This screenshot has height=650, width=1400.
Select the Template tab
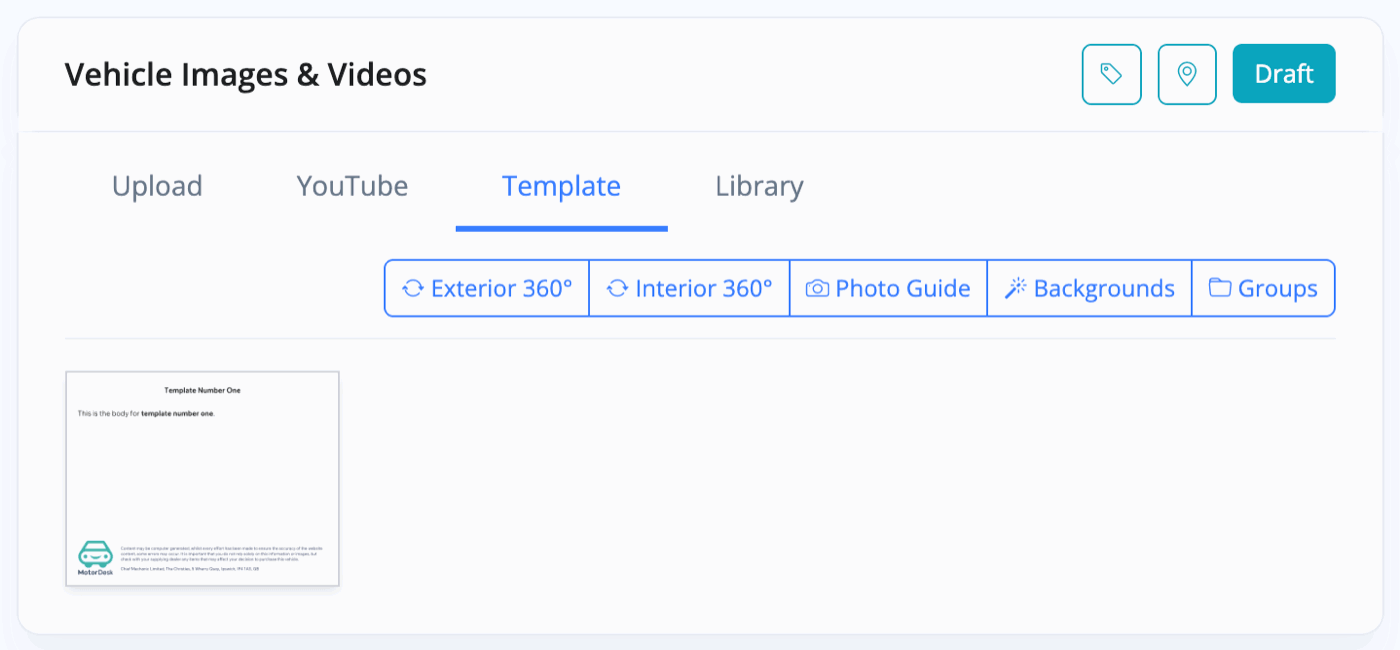pos(561,186)
